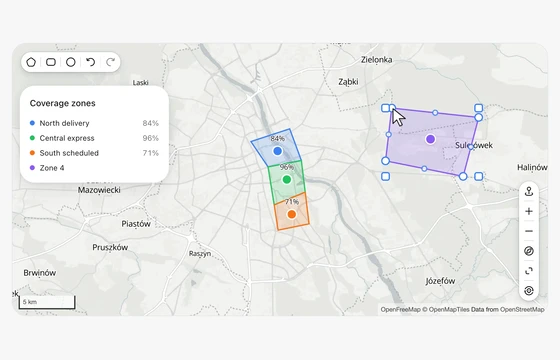Click the Coverage zones panel title
Screen dimensions: 560x360
pos(62,103)
